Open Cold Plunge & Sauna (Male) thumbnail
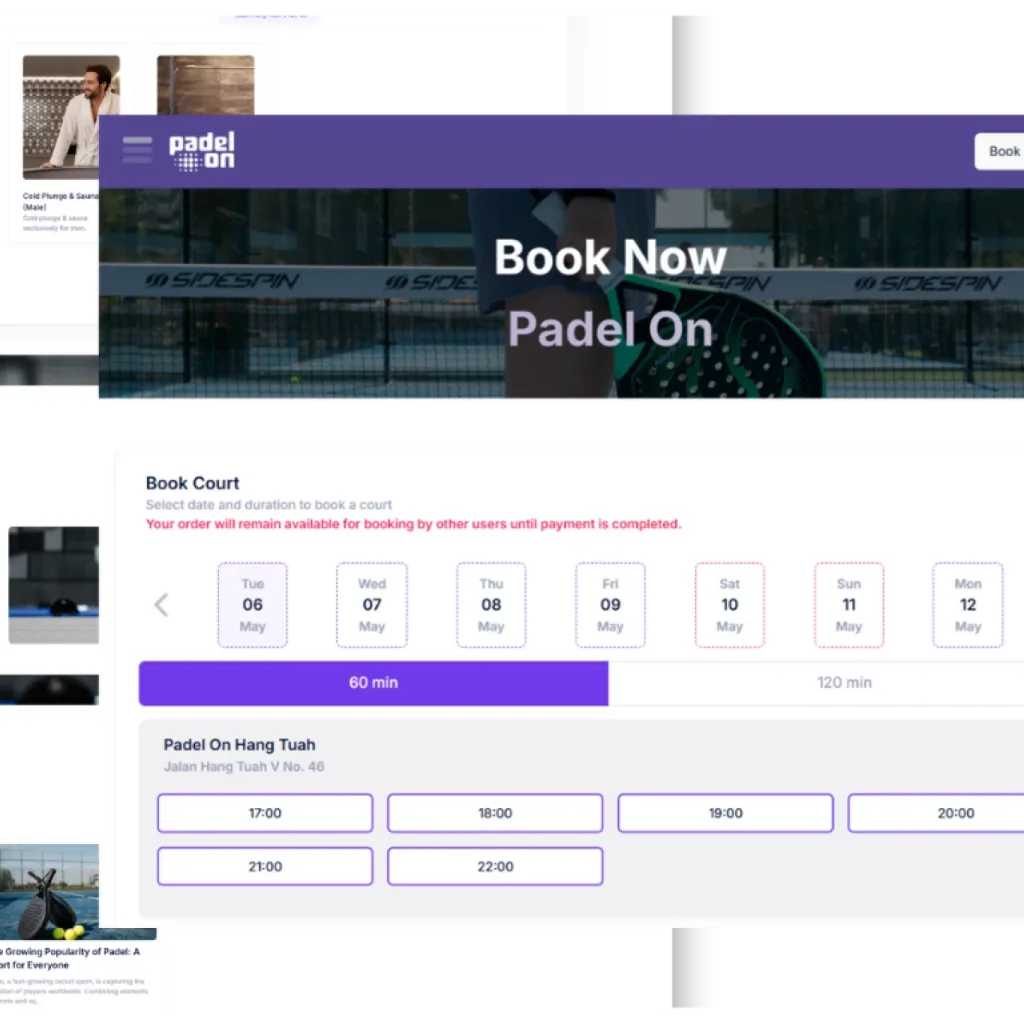 click(x=71, y=118)
